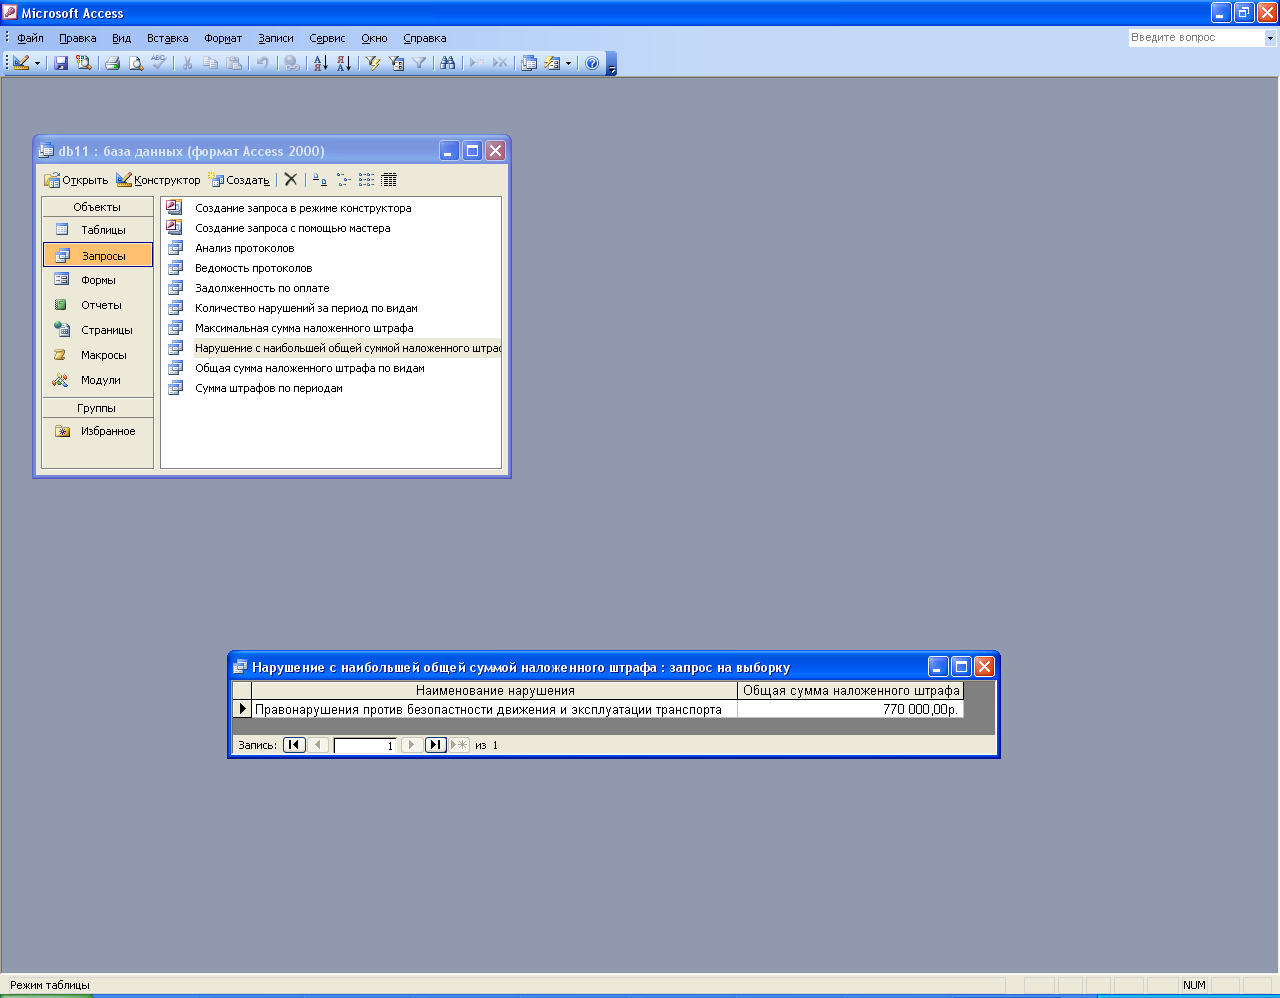Screen dimensions: 1280x998
Task: Click the New Object toolbar icon
Action: tap(552, 63)
